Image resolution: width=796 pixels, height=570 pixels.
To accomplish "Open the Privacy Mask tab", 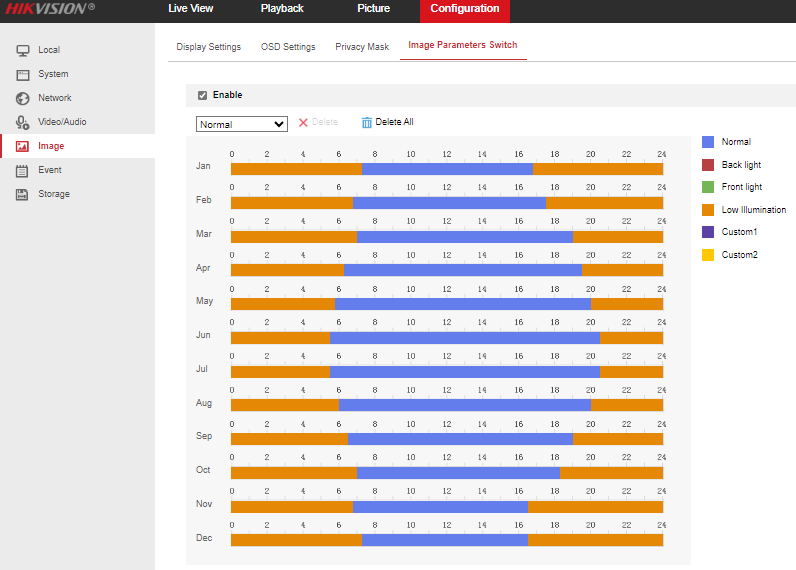I will [x=362, y=47].
